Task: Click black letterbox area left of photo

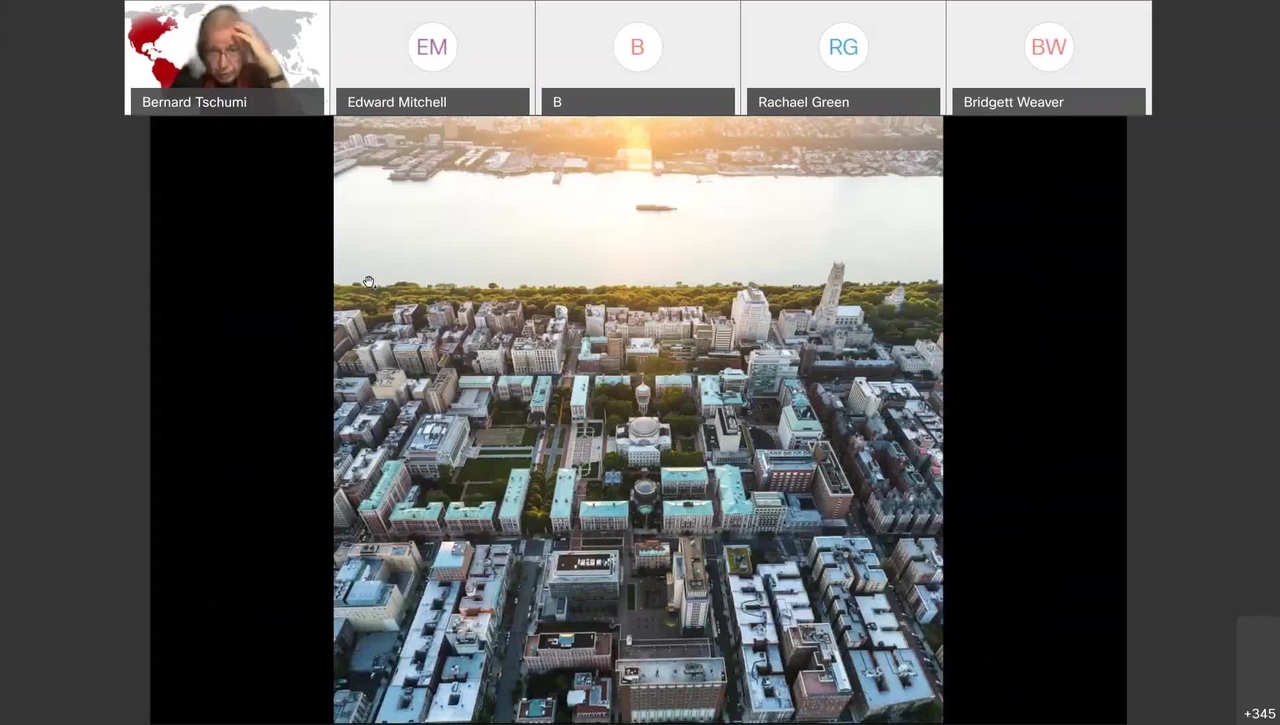Action: click(x=242, y=420)
